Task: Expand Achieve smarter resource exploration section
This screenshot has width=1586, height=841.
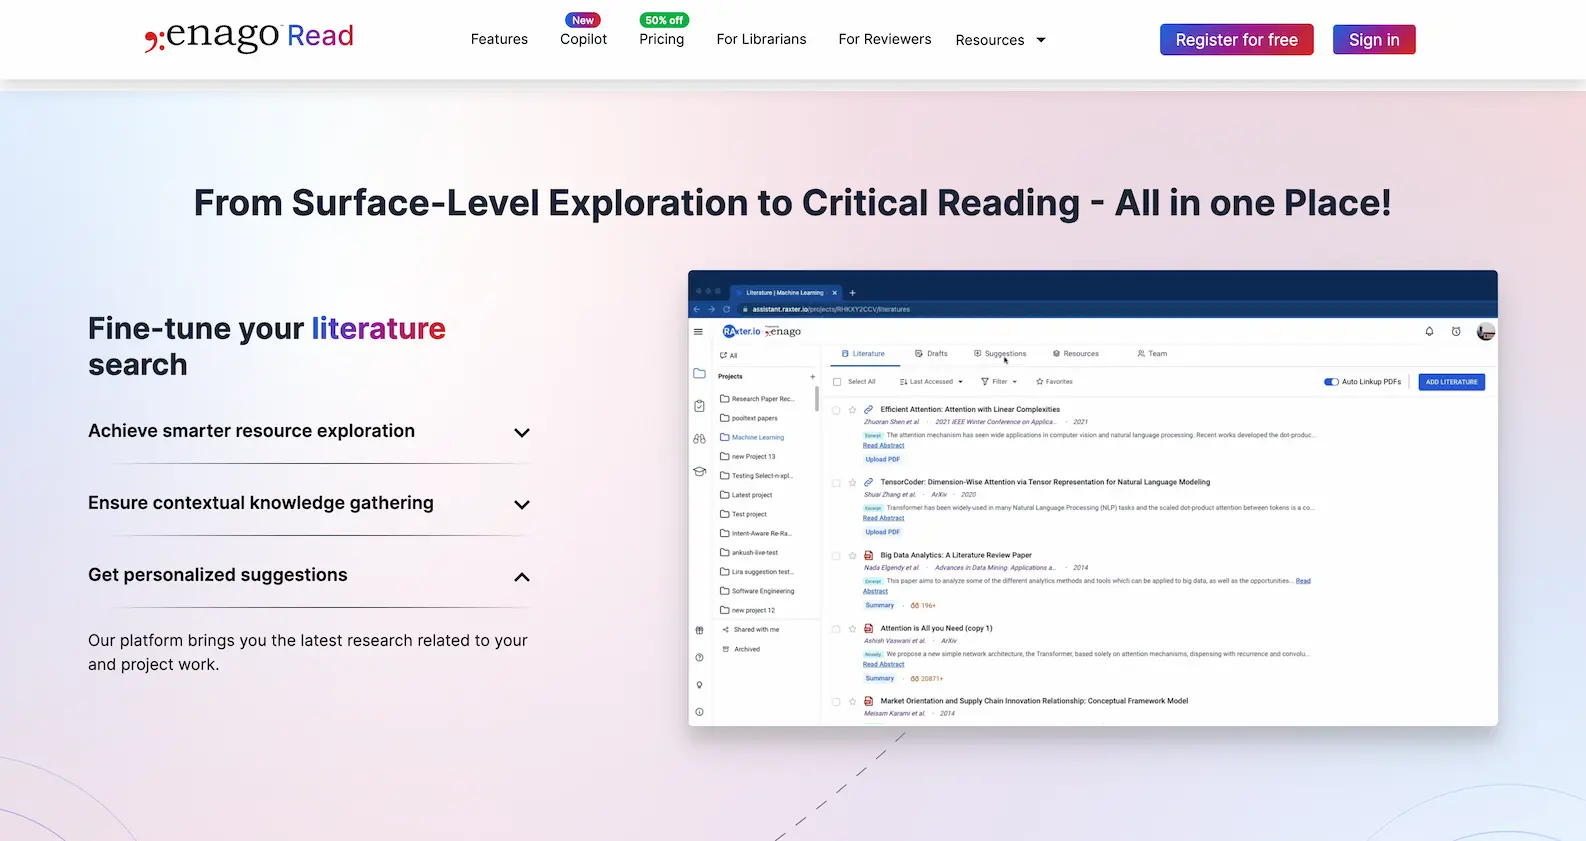Action: pyautogui.click(x=309, y=431)
